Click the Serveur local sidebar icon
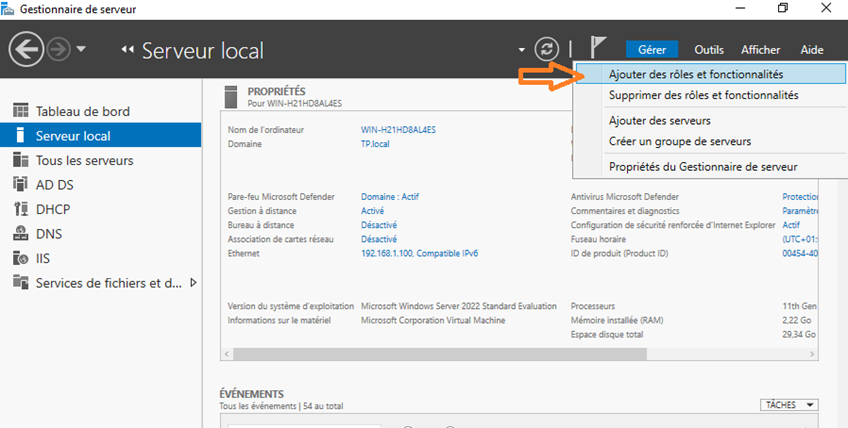 coord(21,135)
